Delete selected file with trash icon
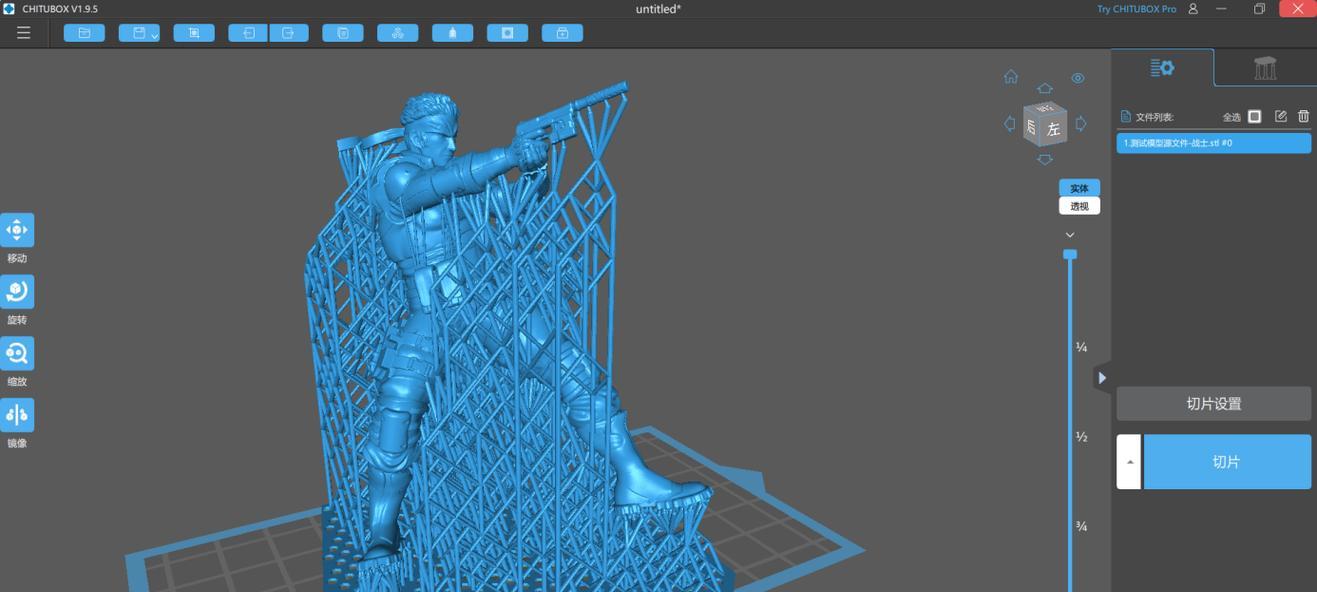1317x592 pixels. point(1304,117)
